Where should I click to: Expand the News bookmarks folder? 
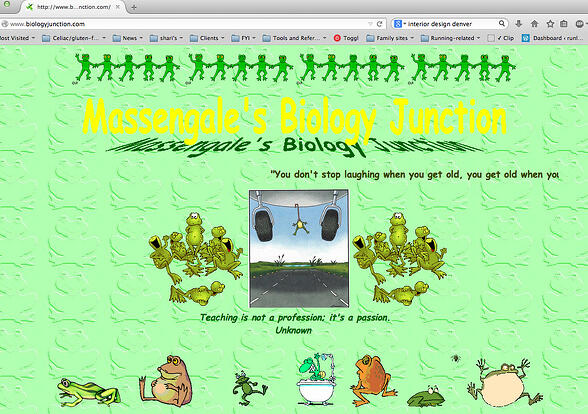click(x=128, y=38)
